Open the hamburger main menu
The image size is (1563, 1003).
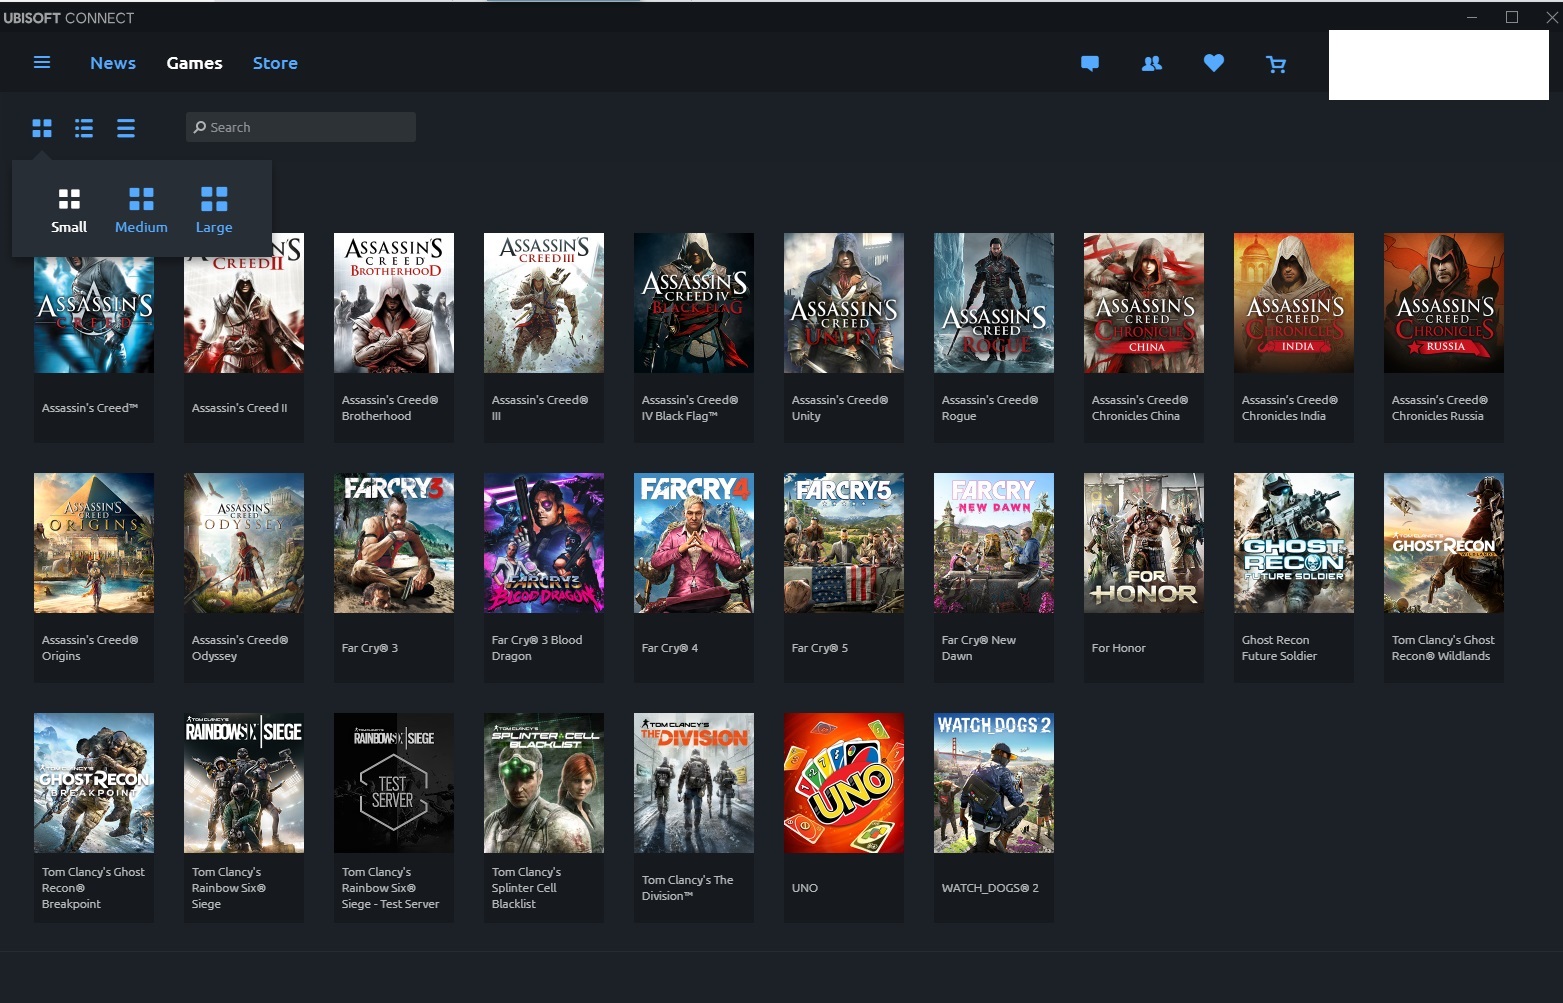42,63
